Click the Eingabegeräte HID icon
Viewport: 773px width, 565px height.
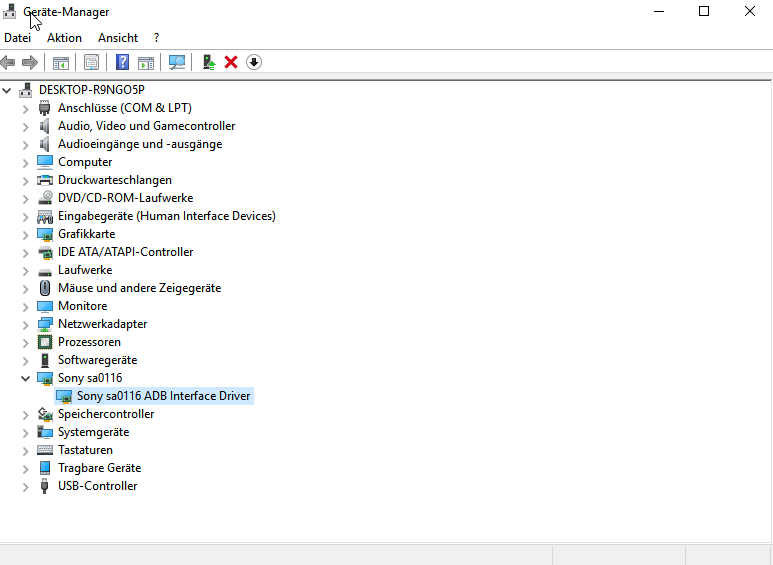point(45,216)
